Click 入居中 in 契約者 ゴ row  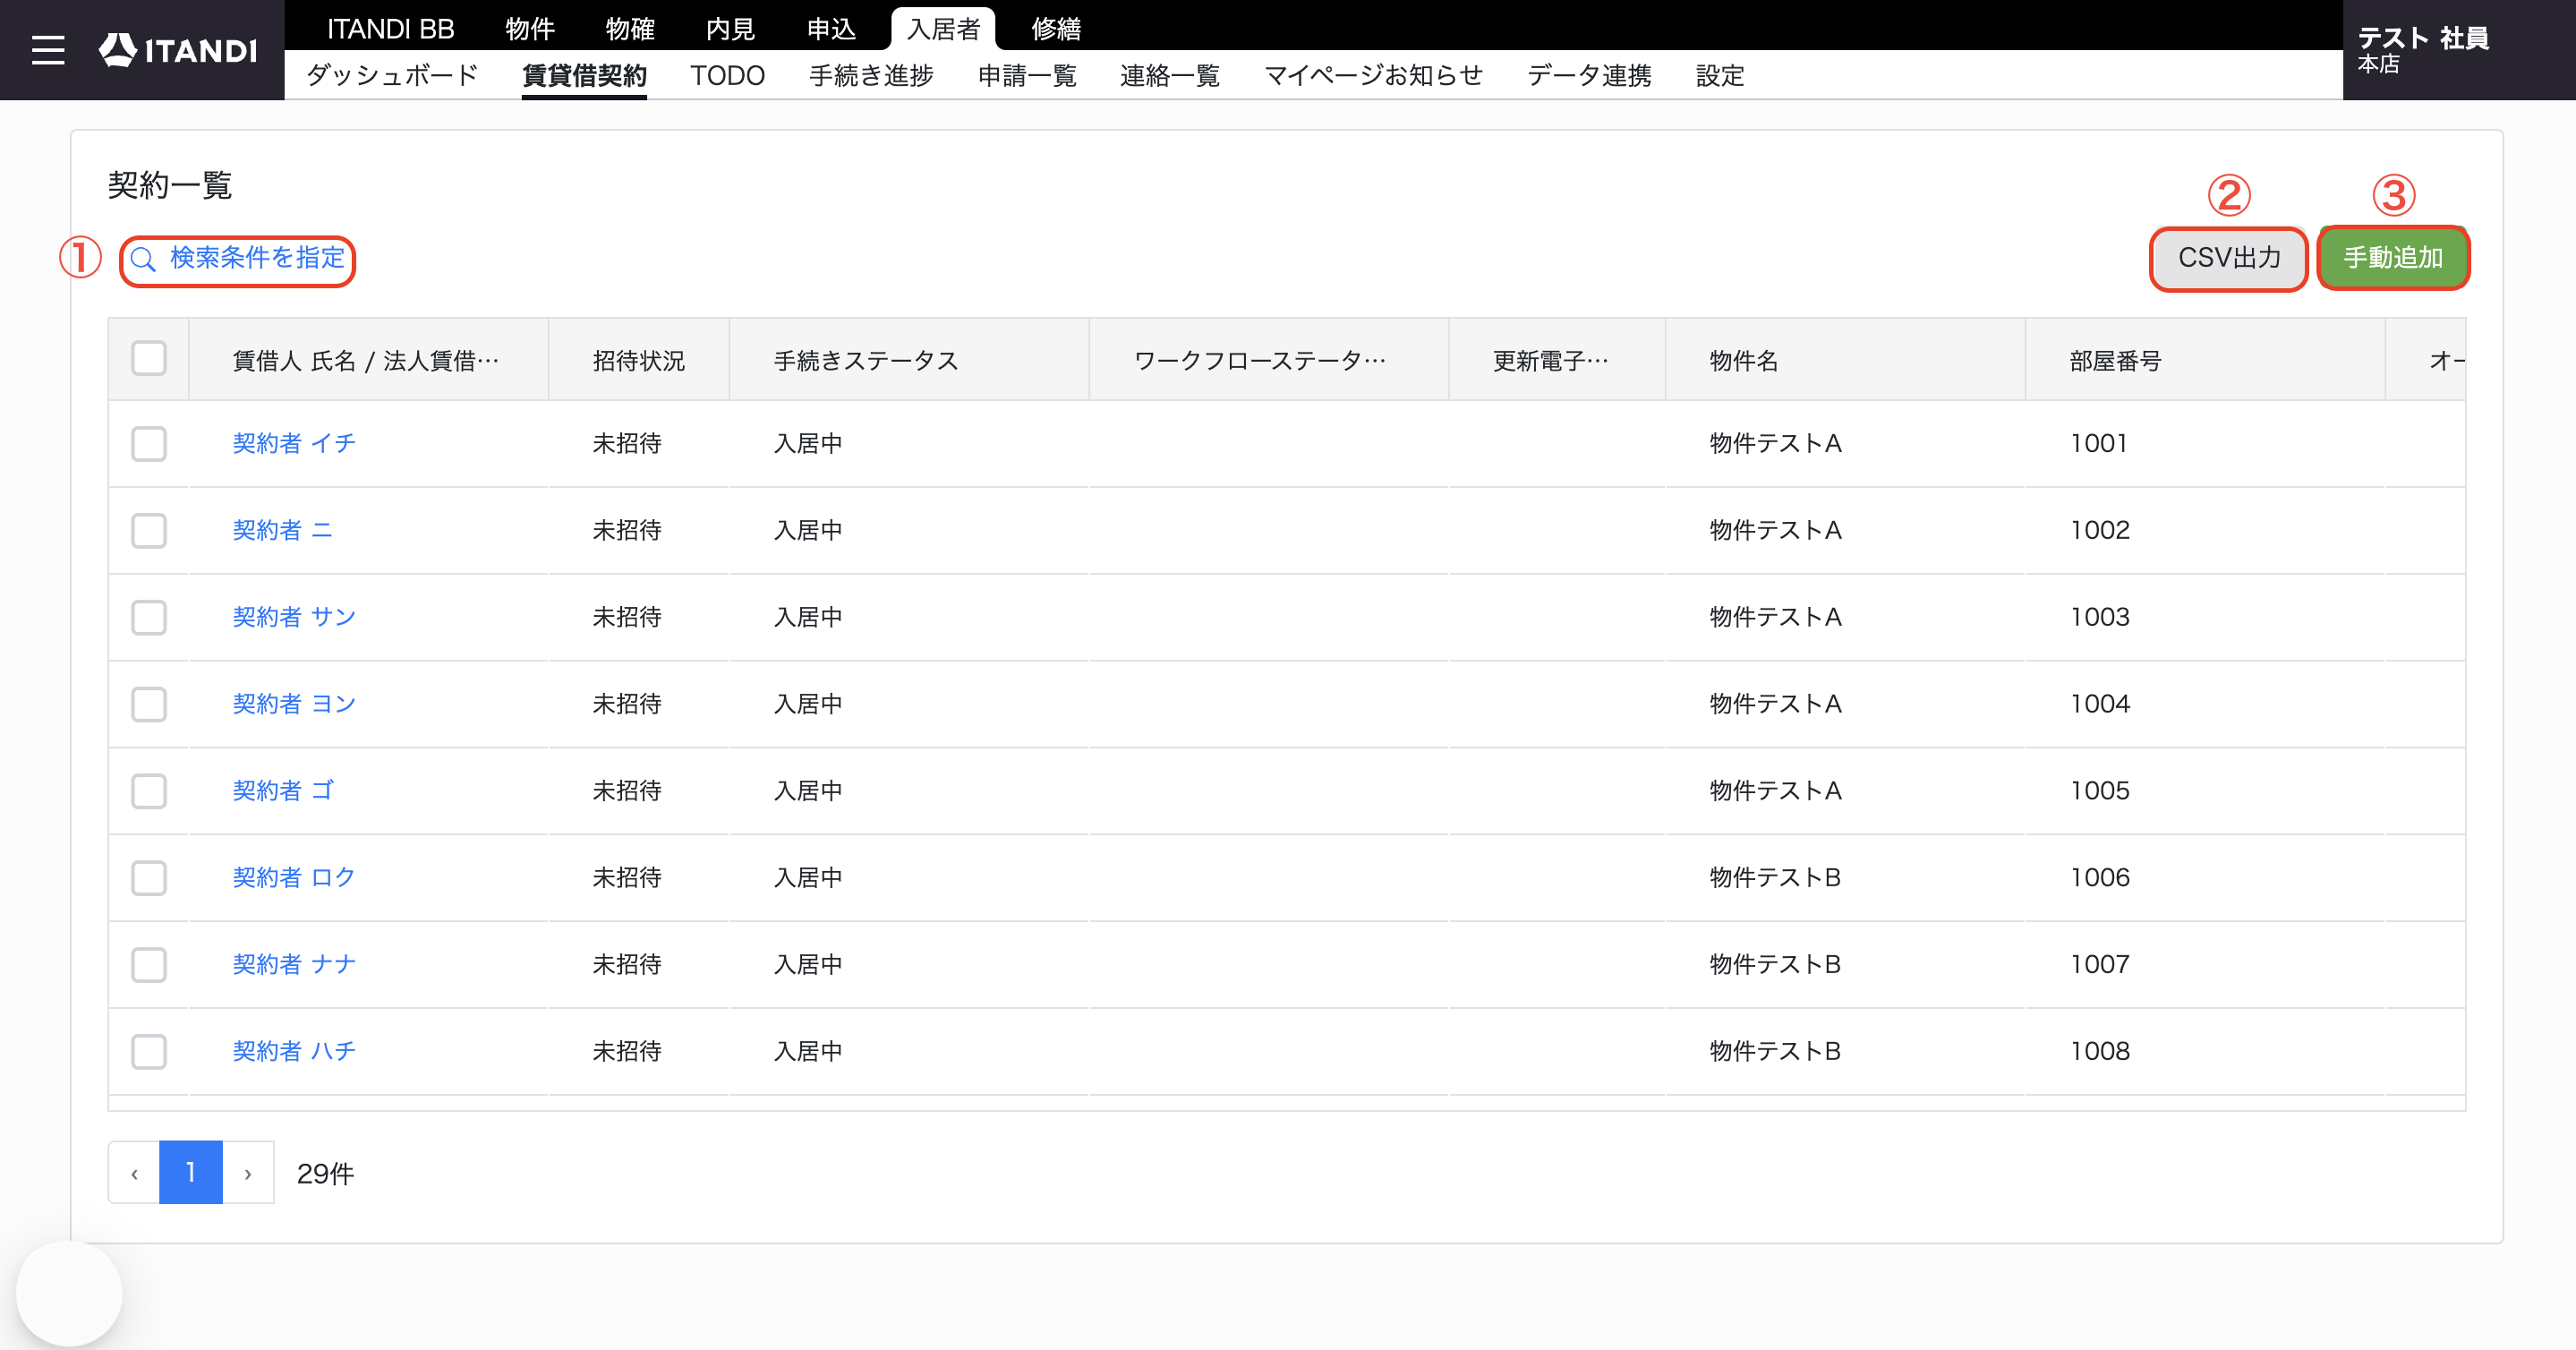tap(808, 791)
